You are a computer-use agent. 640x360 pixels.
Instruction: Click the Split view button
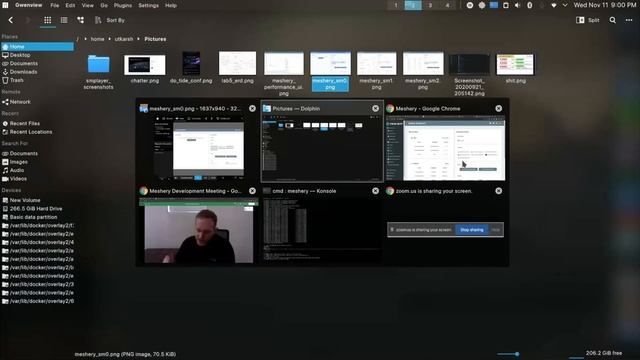588,20
